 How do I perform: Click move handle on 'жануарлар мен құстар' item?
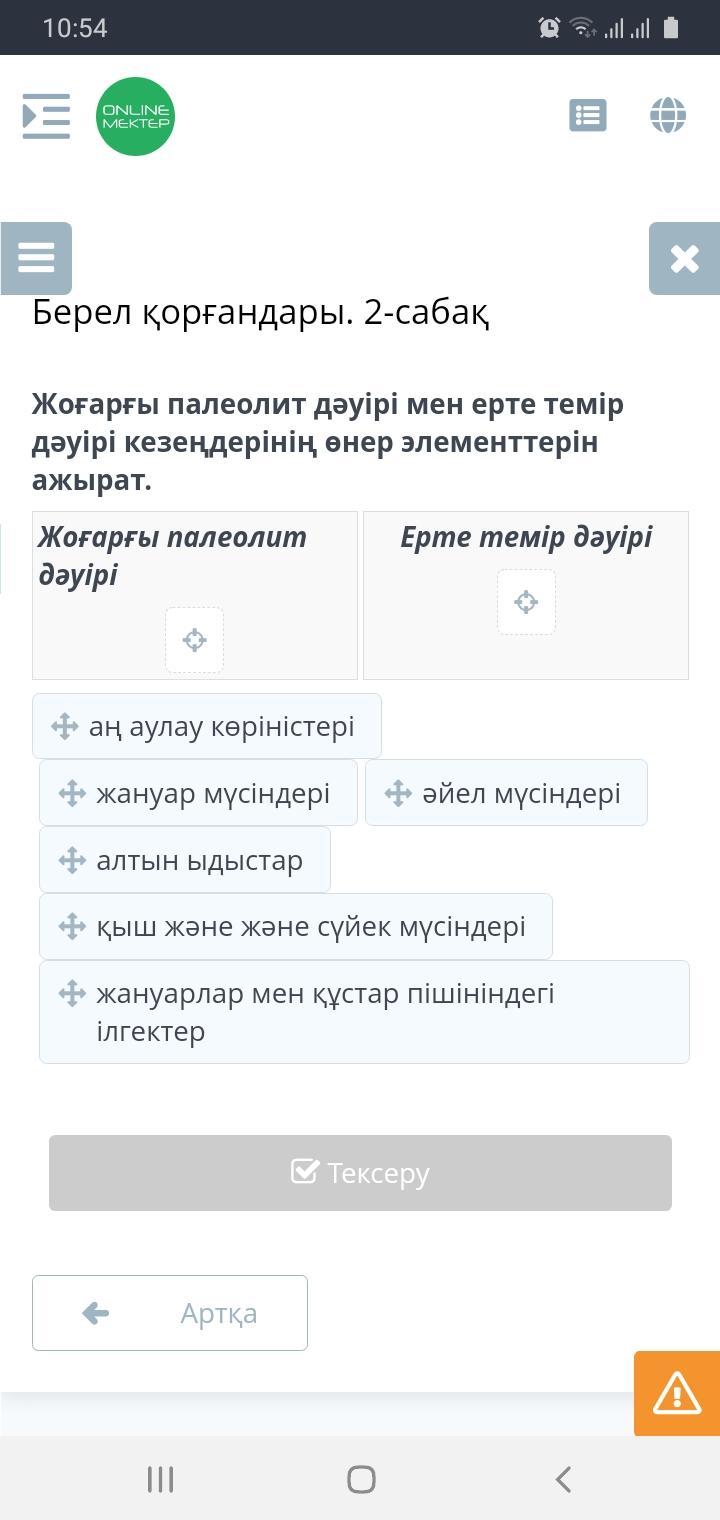(x=72, y=993)
